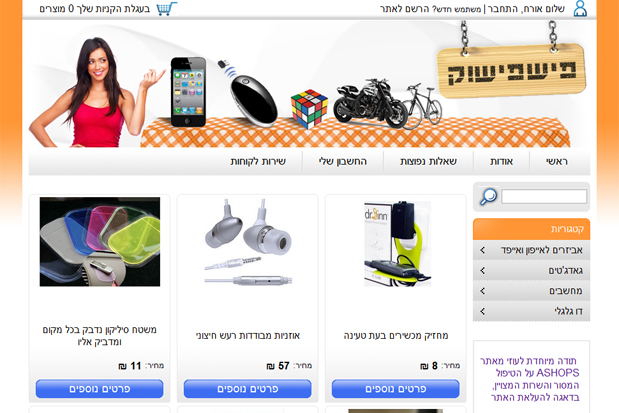
Task: Click פרטים נוספים for the earphones
Action: (248, 389)
